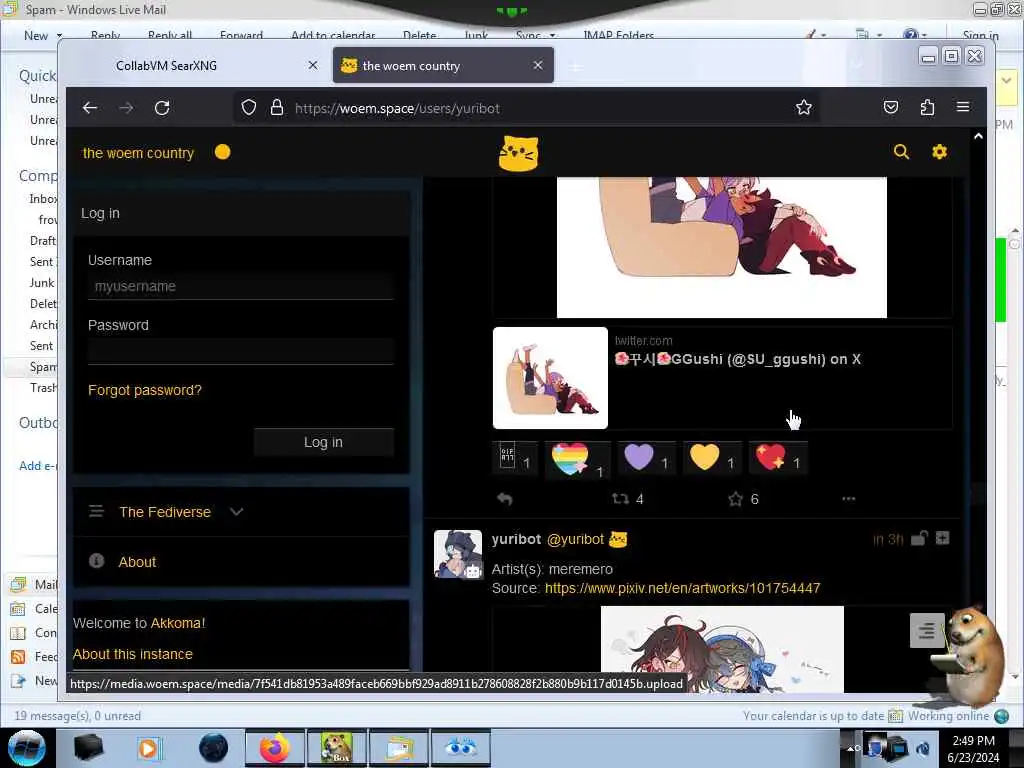Open New dropdown arrow in Live Mail
This screenshot has height=768, width=1024.
pos(59,35)
